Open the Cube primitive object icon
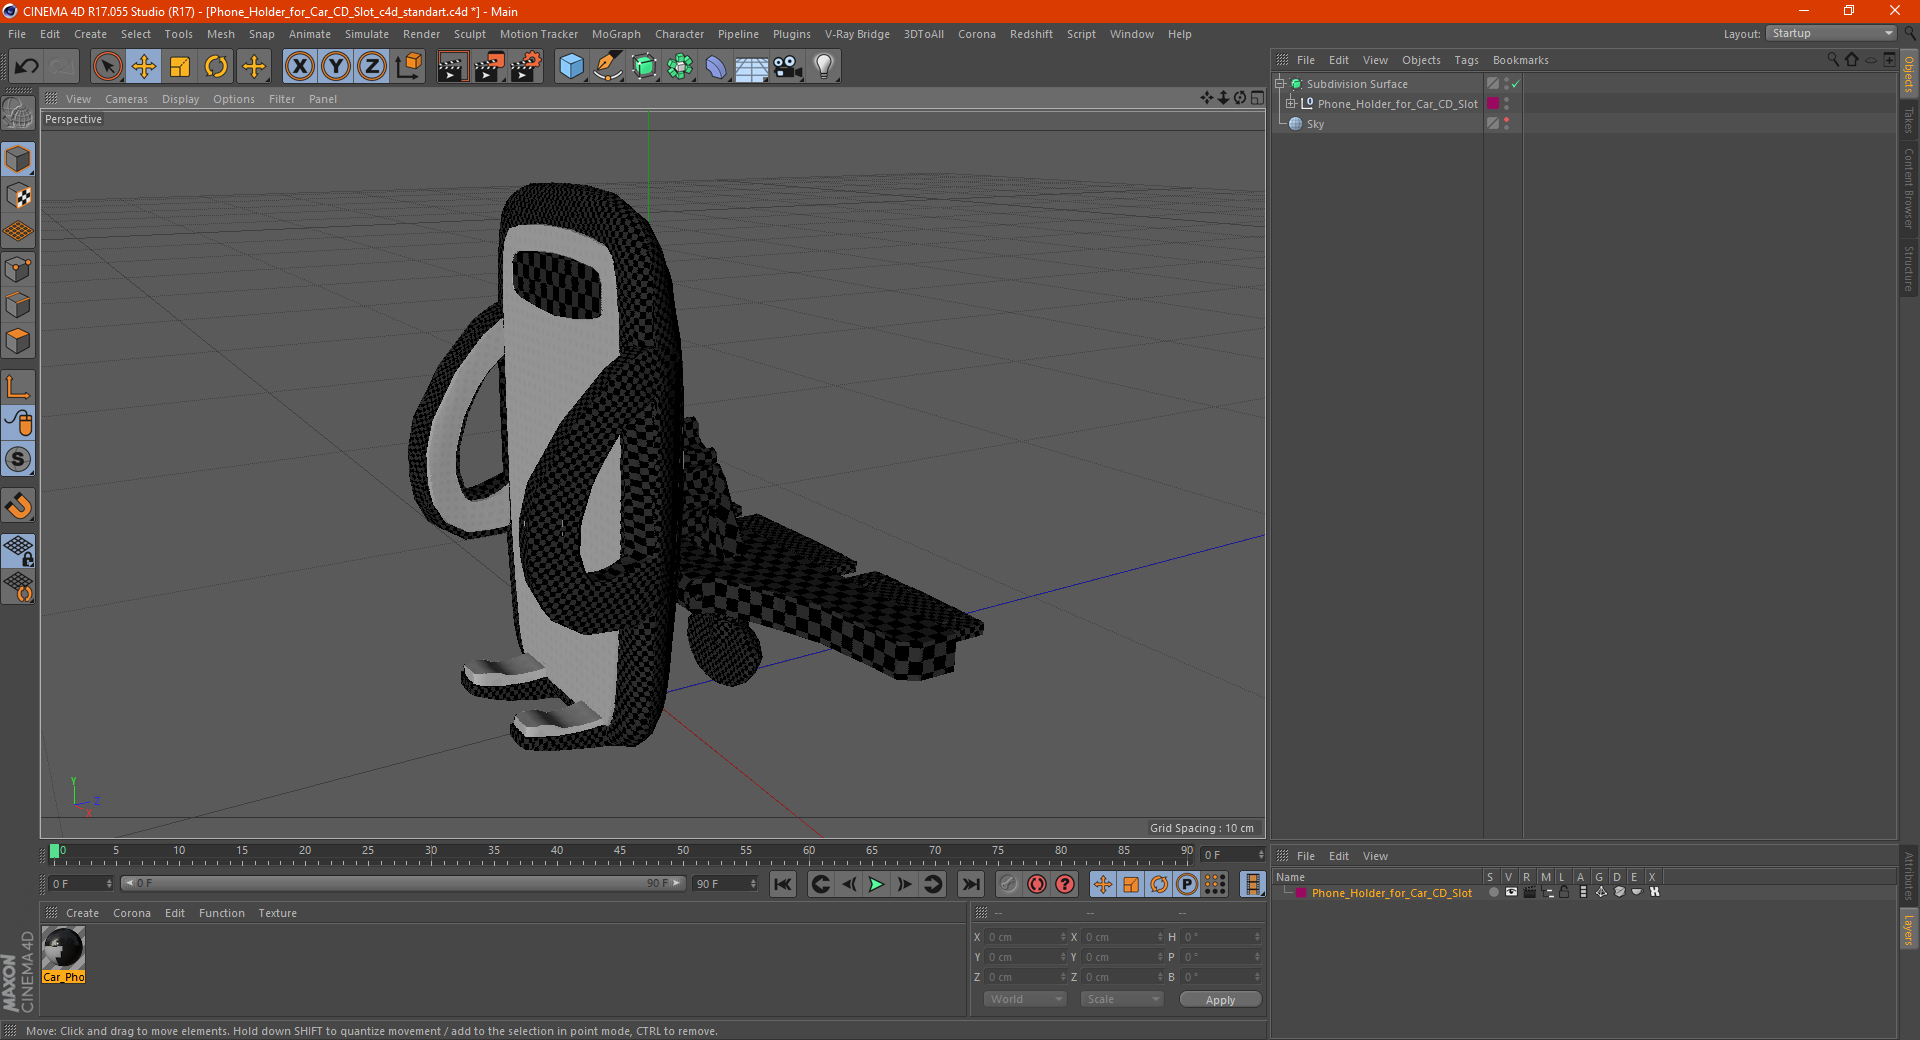1920x1040 pixels. 571,67
